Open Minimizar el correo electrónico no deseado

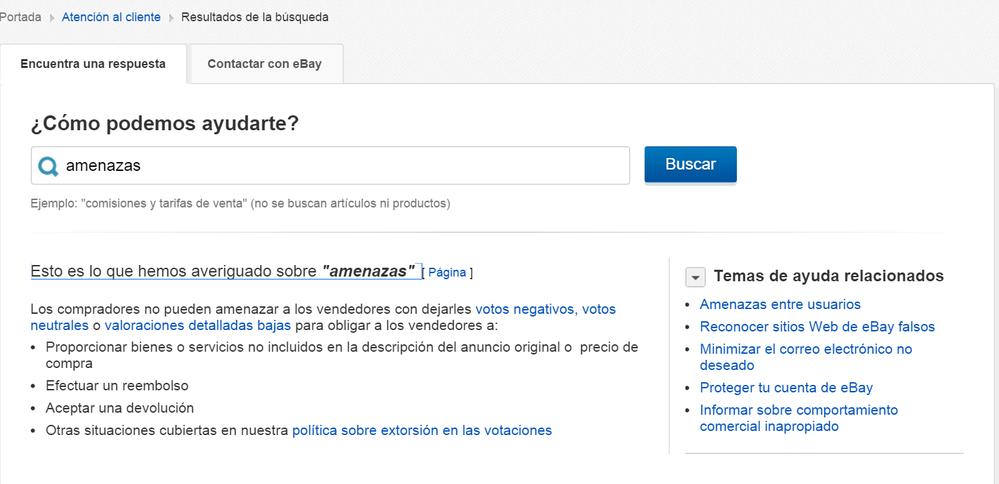(806, 357)
